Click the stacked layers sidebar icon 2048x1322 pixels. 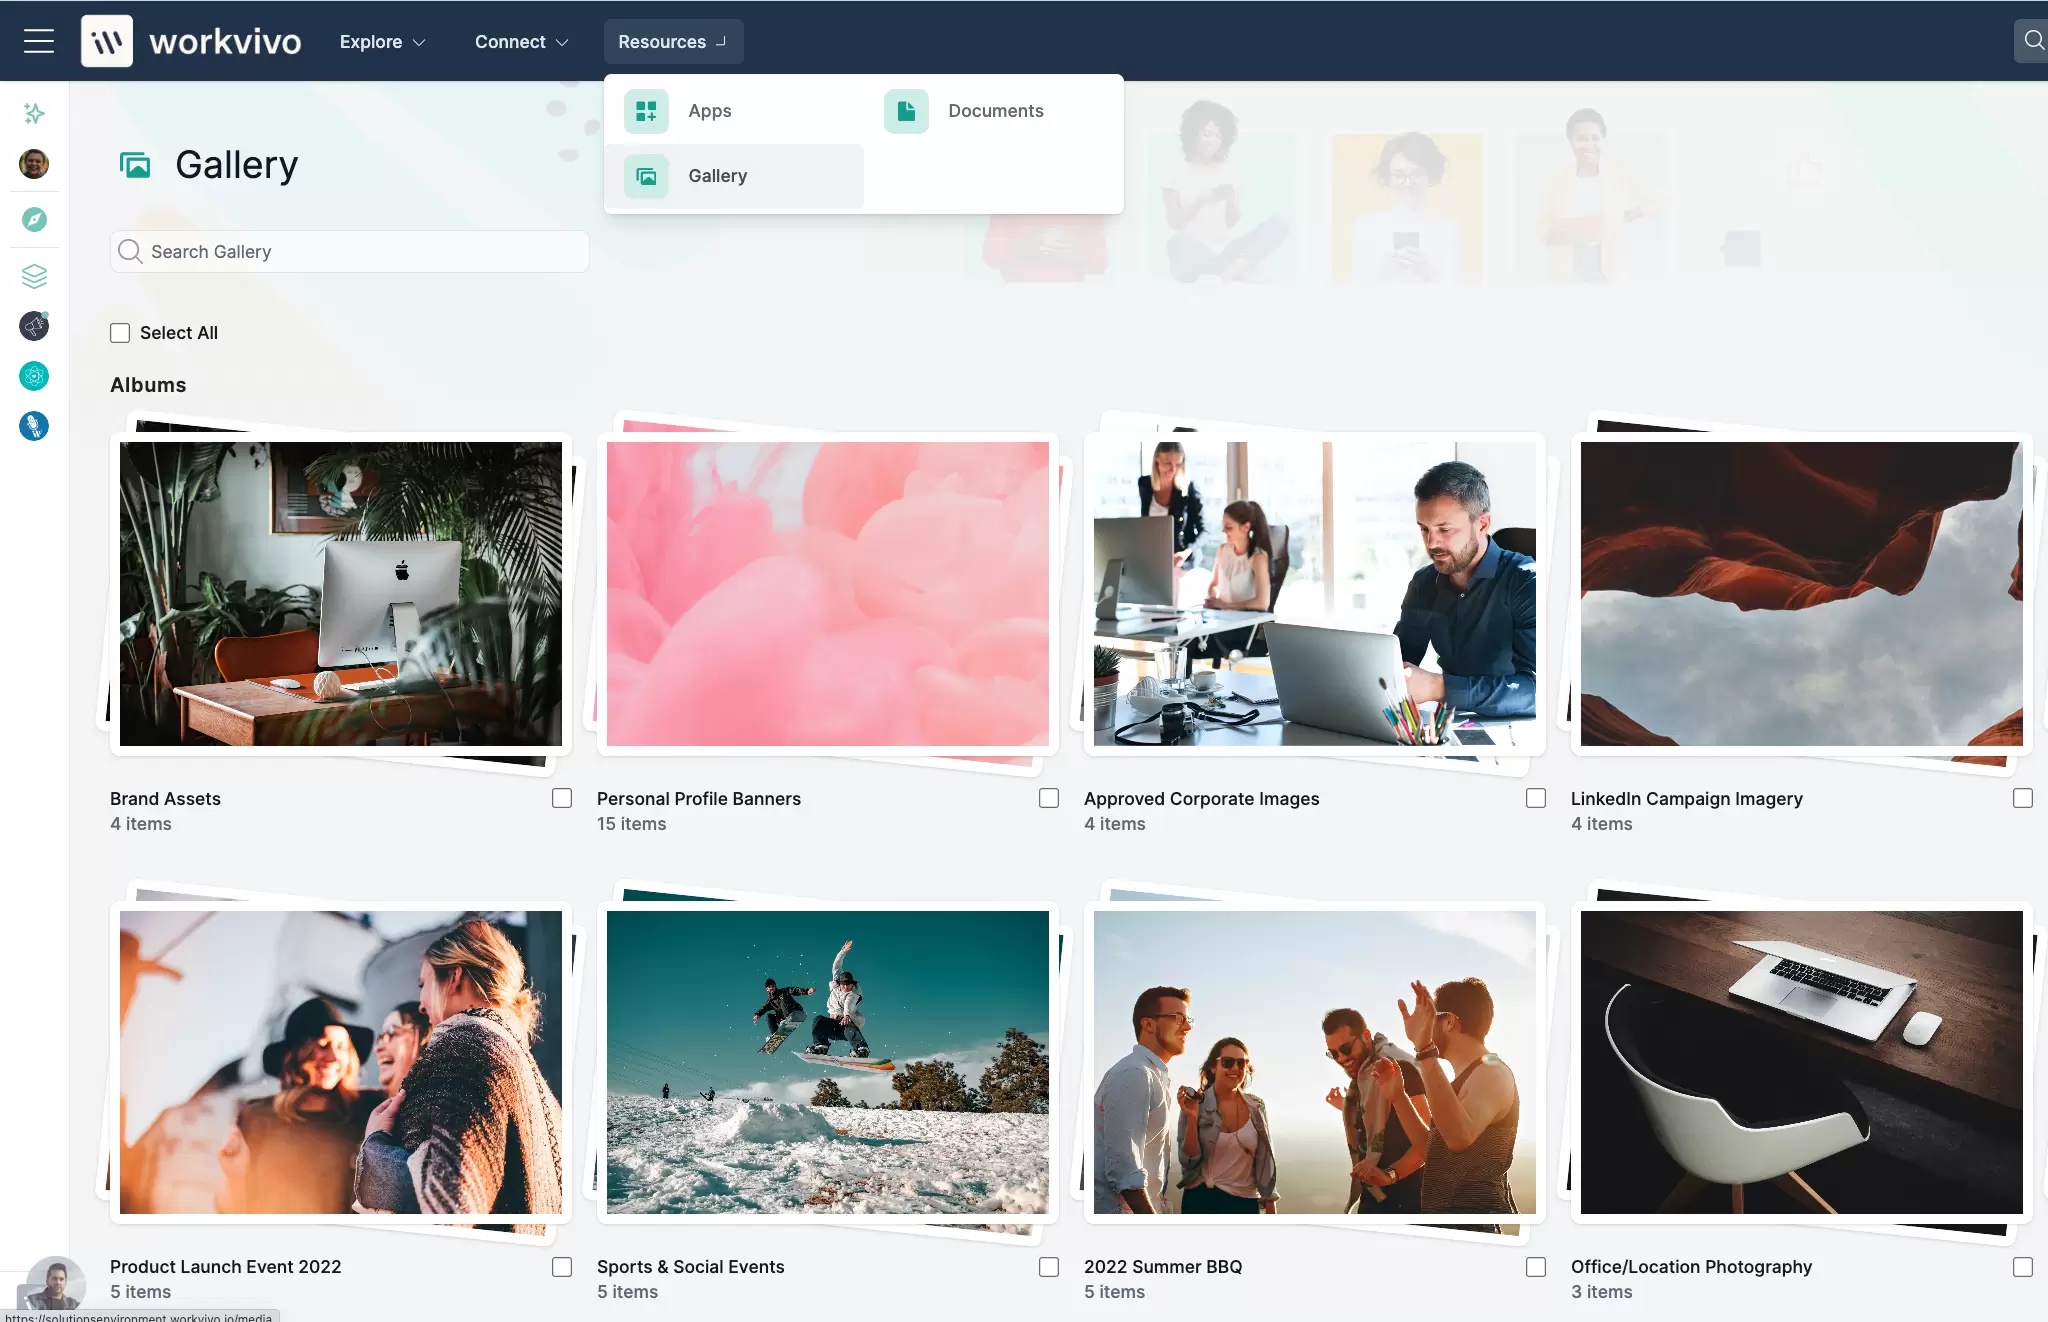point(34,275)
